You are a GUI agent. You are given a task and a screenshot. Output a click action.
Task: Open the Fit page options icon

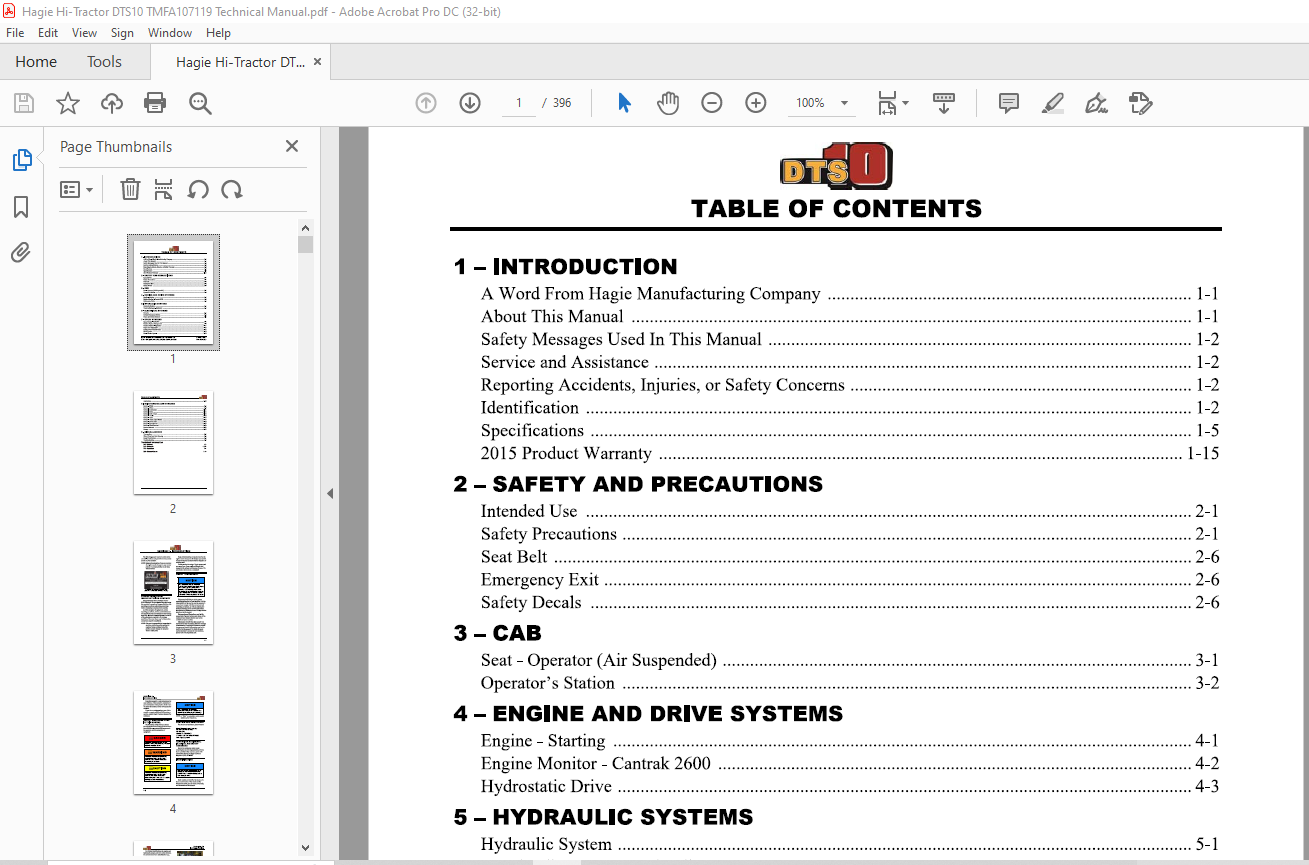coord(892,103)
